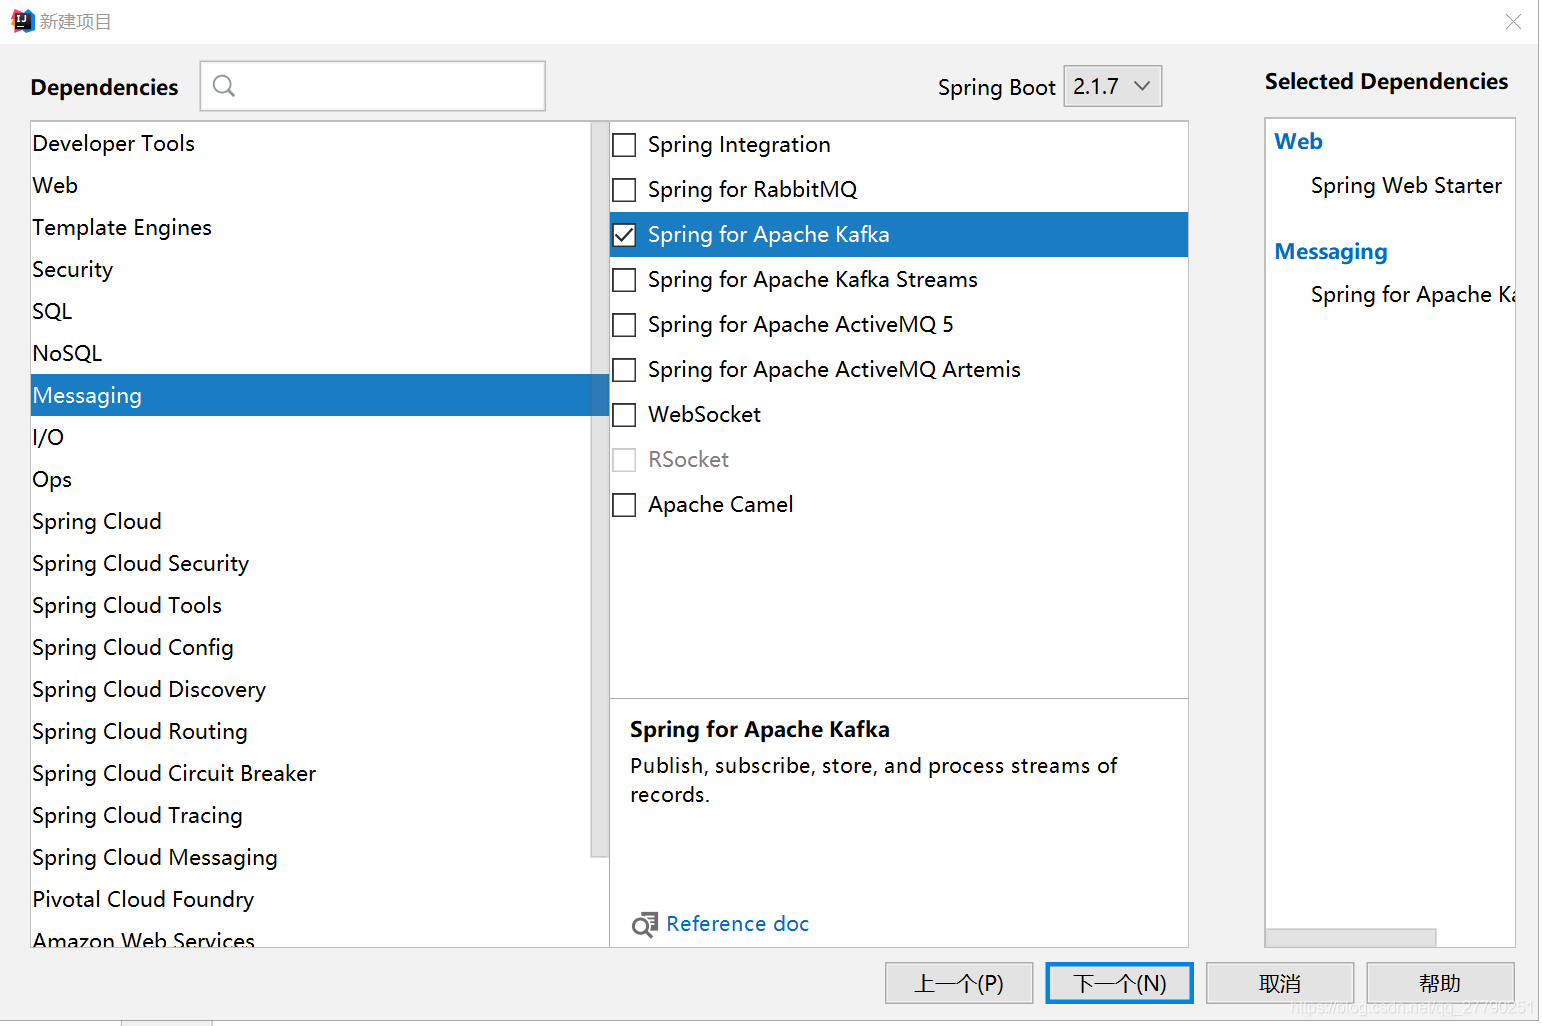Click the Reference doc icon
The image size is (1542, 1026).
click(x=645, y=924)
